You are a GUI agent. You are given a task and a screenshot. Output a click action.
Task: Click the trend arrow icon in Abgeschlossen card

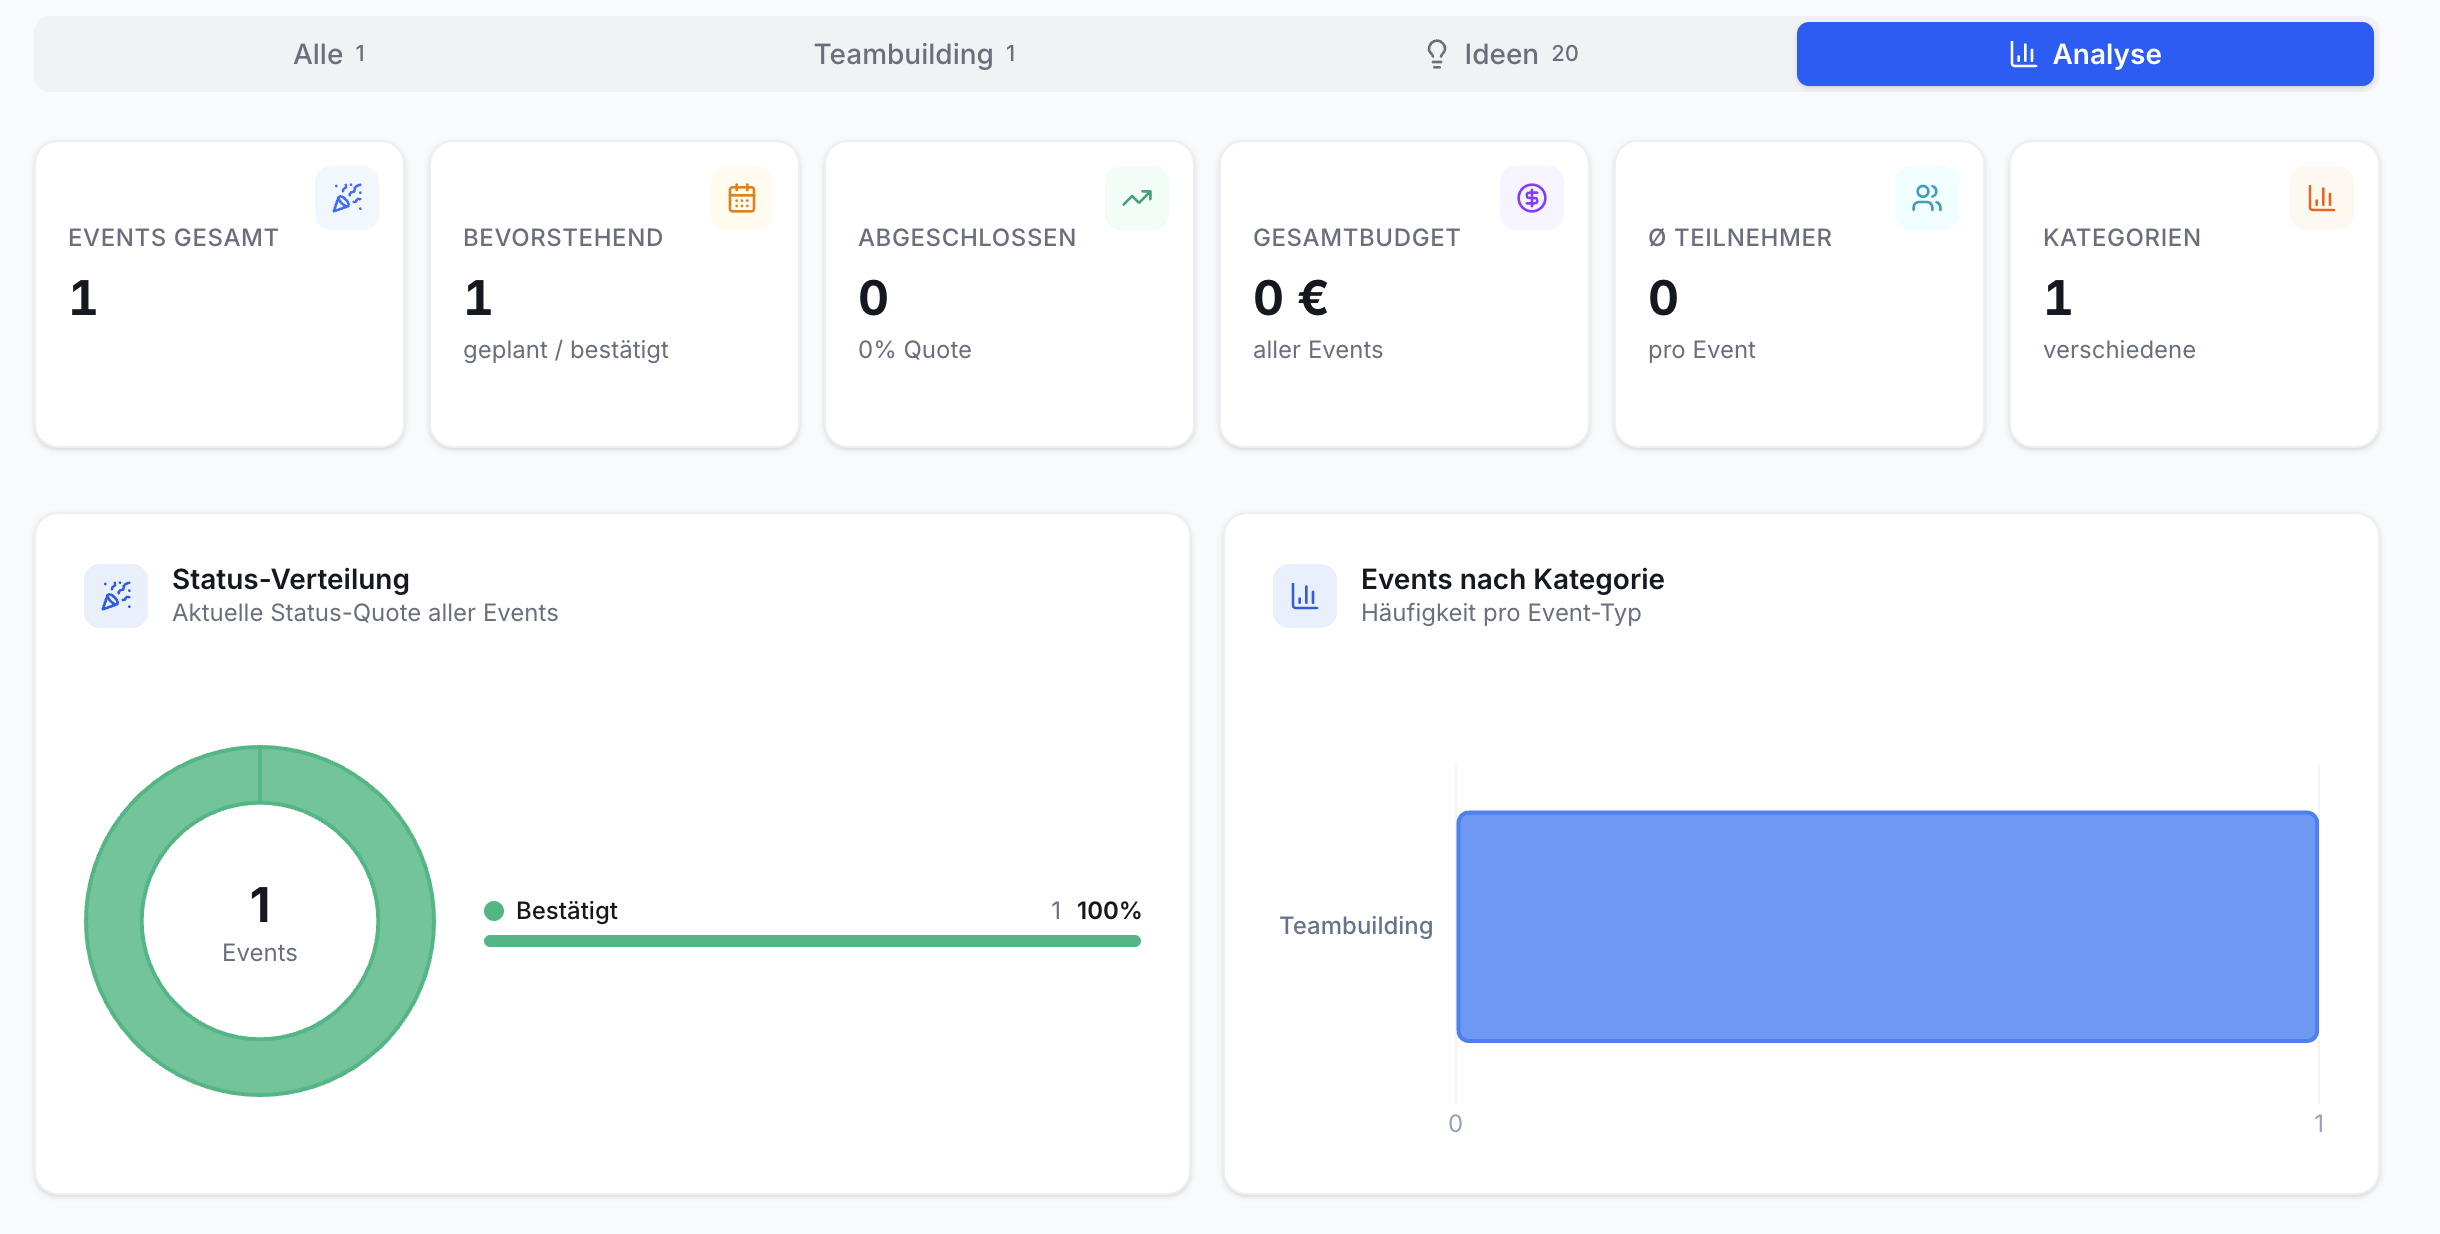click(x=1137, y=198)
